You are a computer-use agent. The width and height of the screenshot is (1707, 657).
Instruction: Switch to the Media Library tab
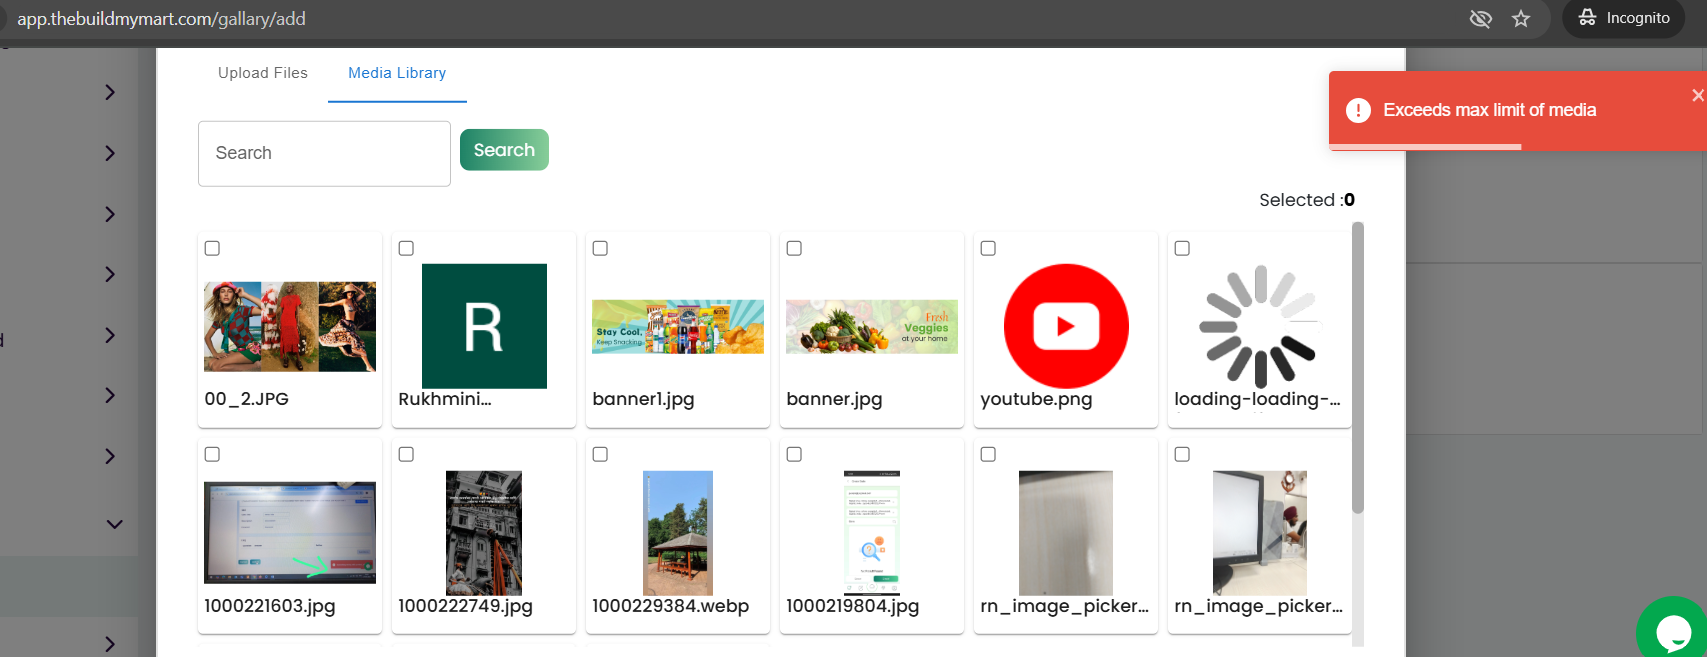[x=397, y=73]
